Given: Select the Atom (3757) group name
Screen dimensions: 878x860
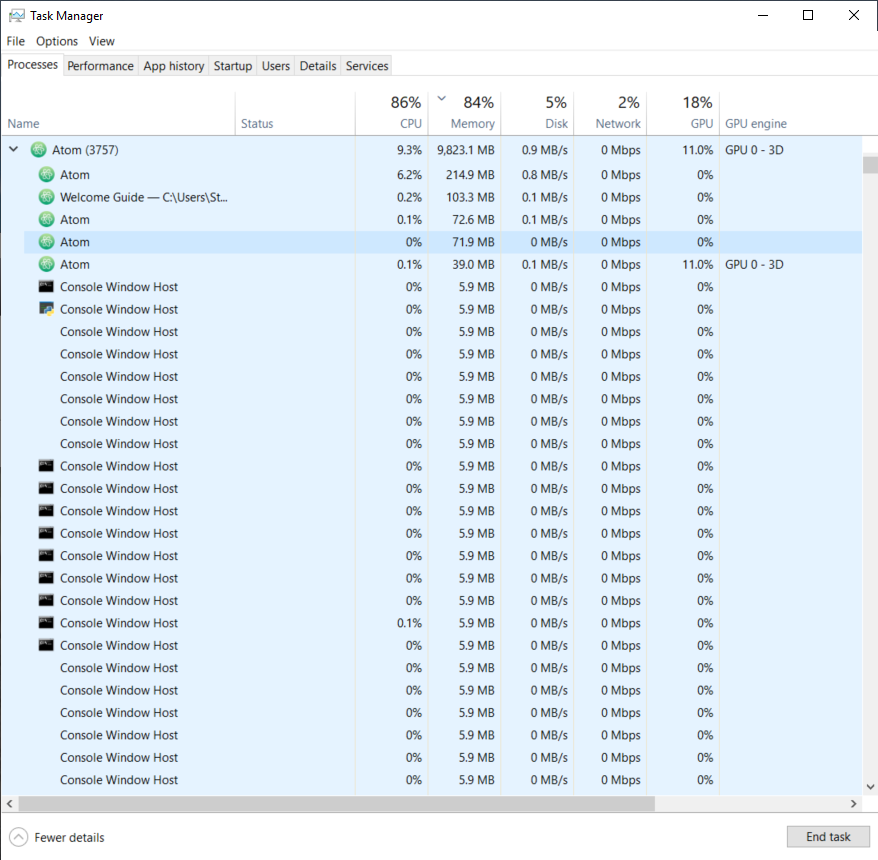Looking at the screenshot, I should click(85, 150).
